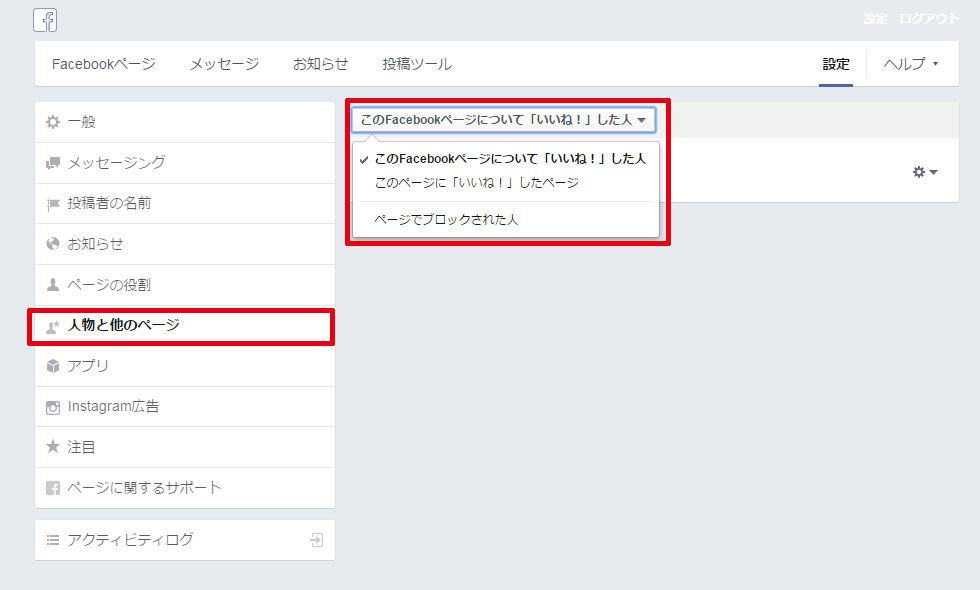The width and height of the screenshot is (980, 590).
Task: Open アクティビティログ
Action: coord(185,540)
